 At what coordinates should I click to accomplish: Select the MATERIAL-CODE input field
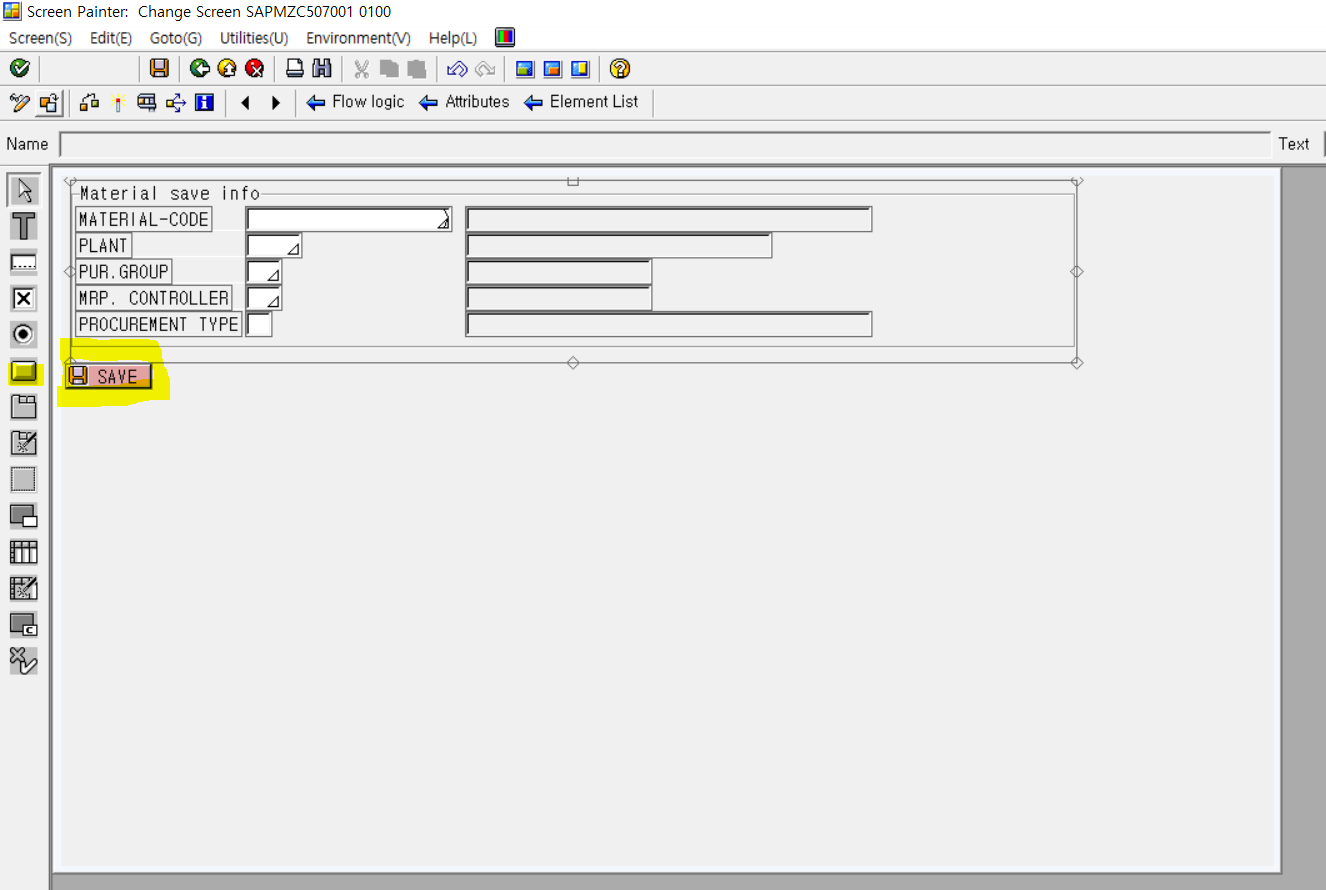[349, 219]
